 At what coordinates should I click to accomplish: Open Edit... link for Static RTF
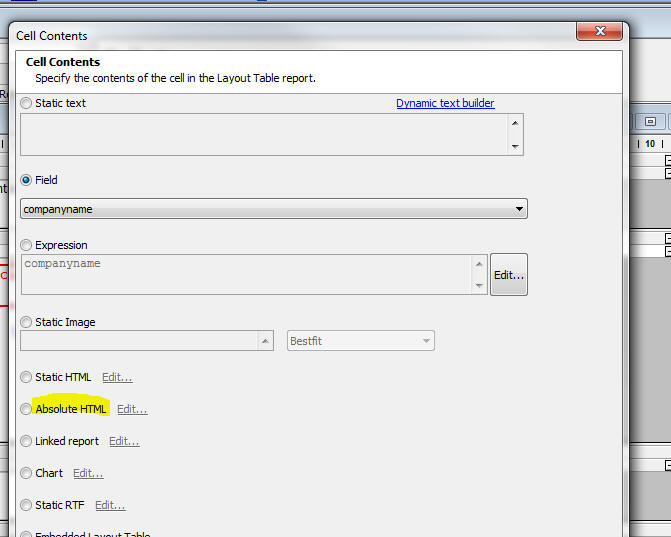110,505
